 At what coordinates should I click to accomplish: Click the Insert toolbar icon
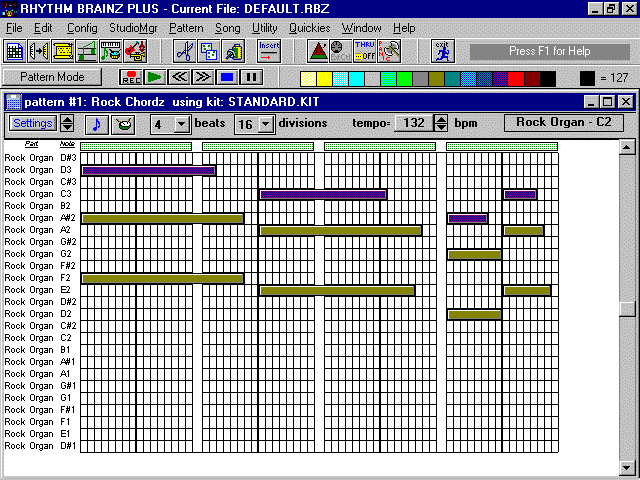(269, 50)
